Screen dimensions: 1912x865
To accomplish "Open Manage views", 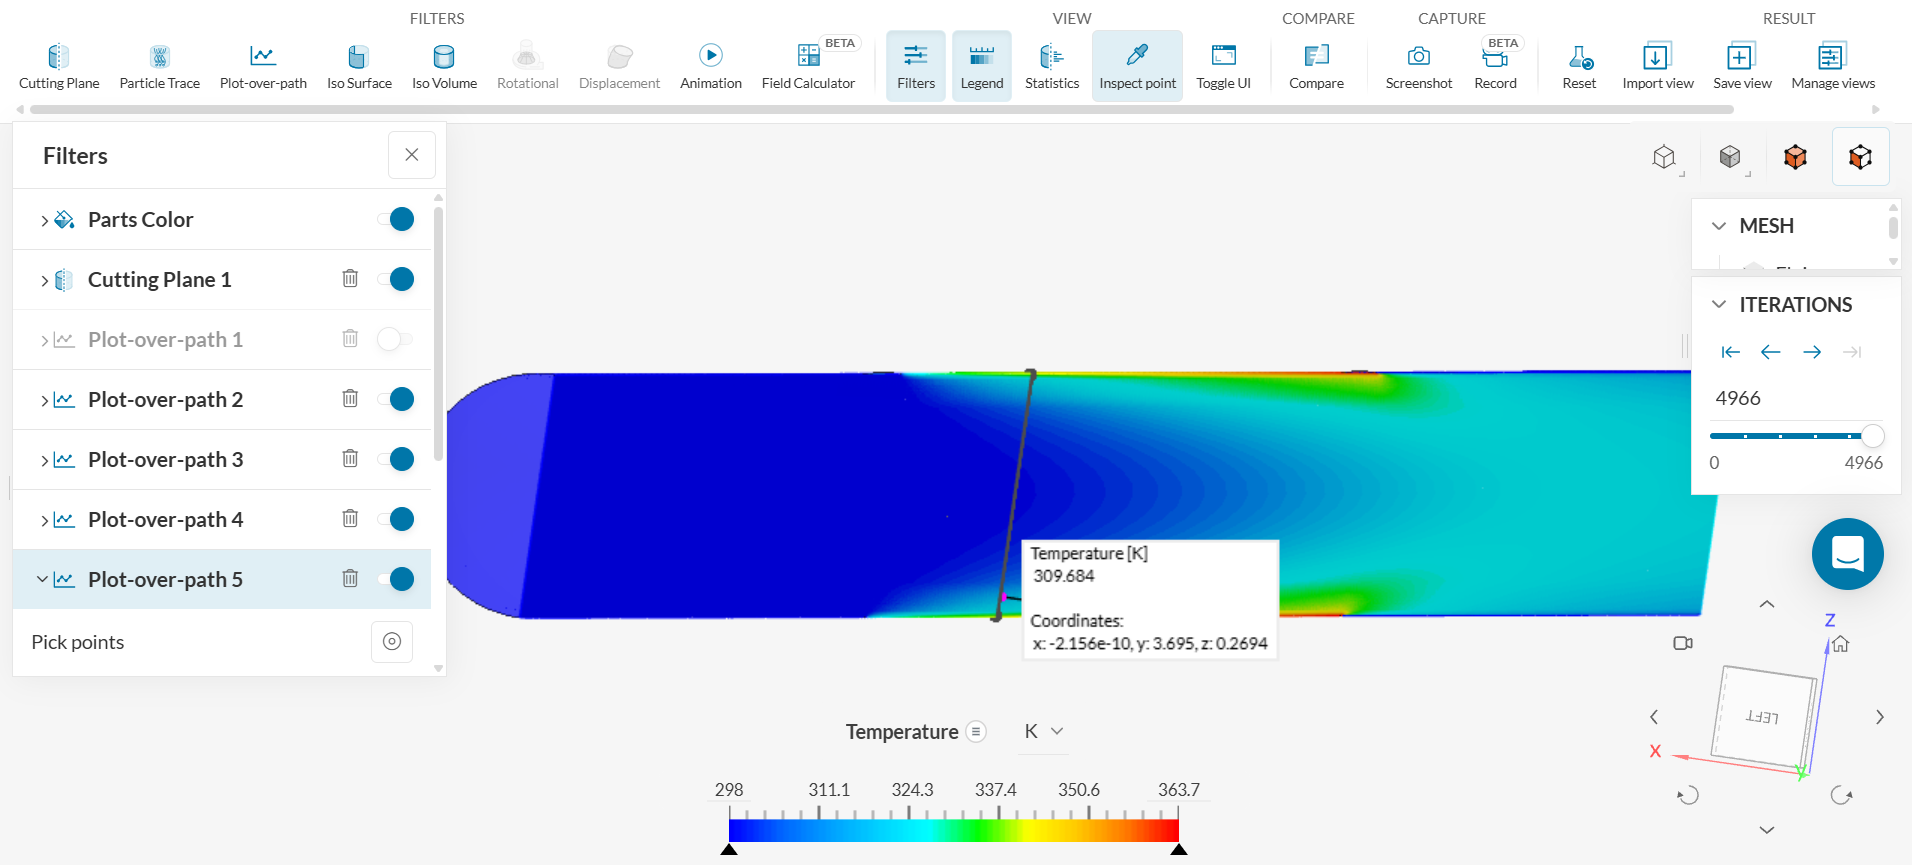I will [1833, 66].
